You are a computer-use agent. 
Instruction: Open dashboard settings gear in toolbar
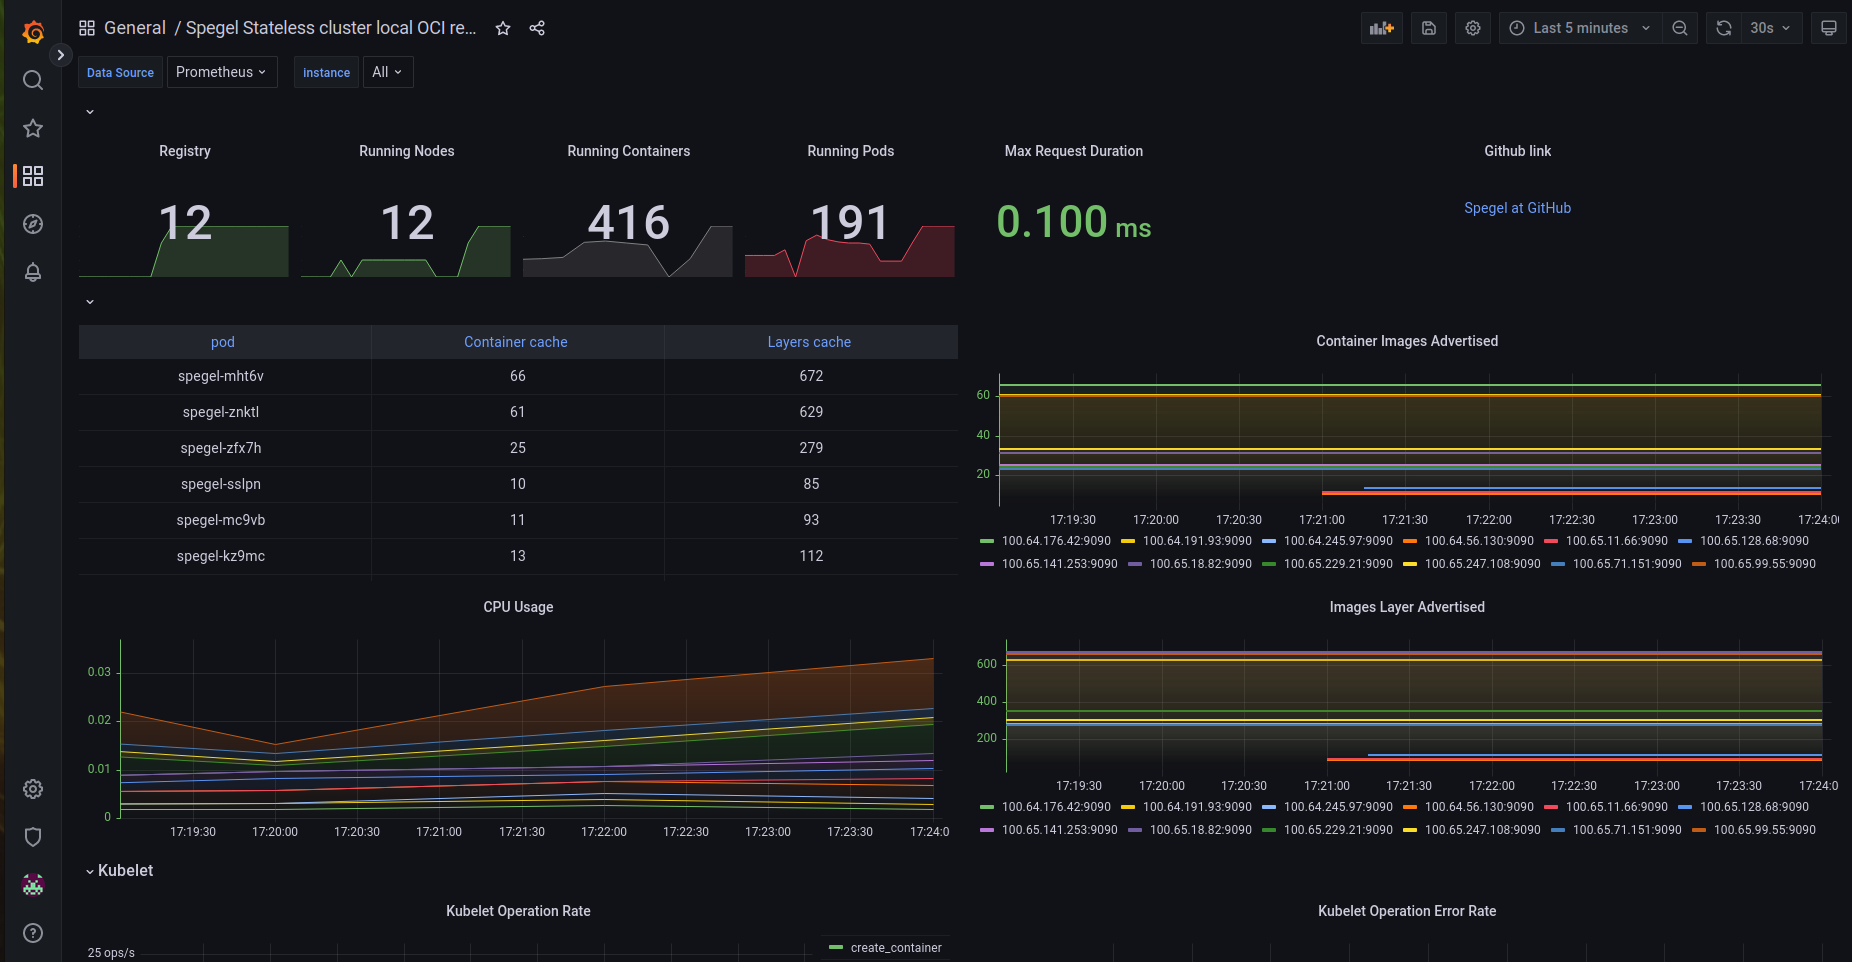[1473, 28]
